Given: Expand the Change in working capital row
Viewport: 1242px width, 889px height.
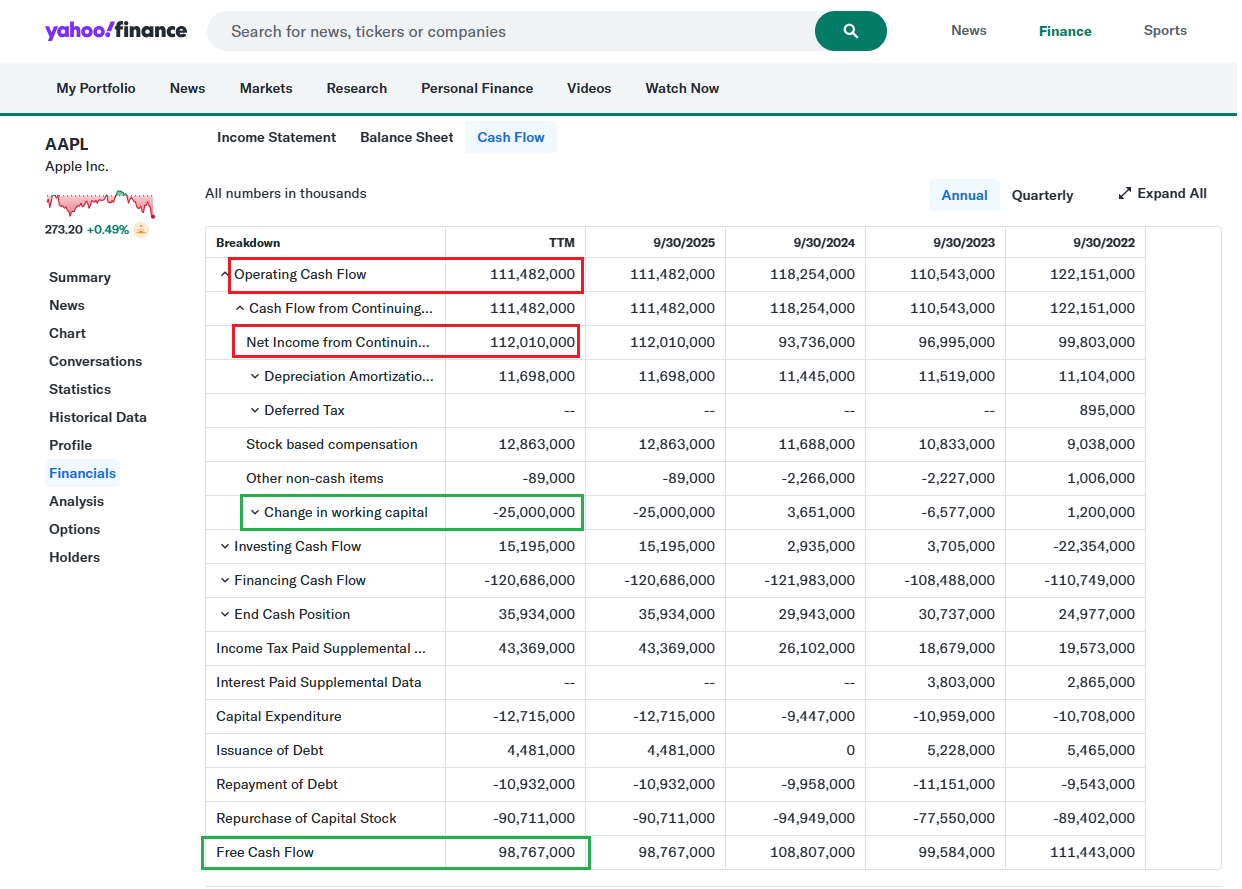Looking at the screenshot, I should pyautogui.click(x=255, y=513).
